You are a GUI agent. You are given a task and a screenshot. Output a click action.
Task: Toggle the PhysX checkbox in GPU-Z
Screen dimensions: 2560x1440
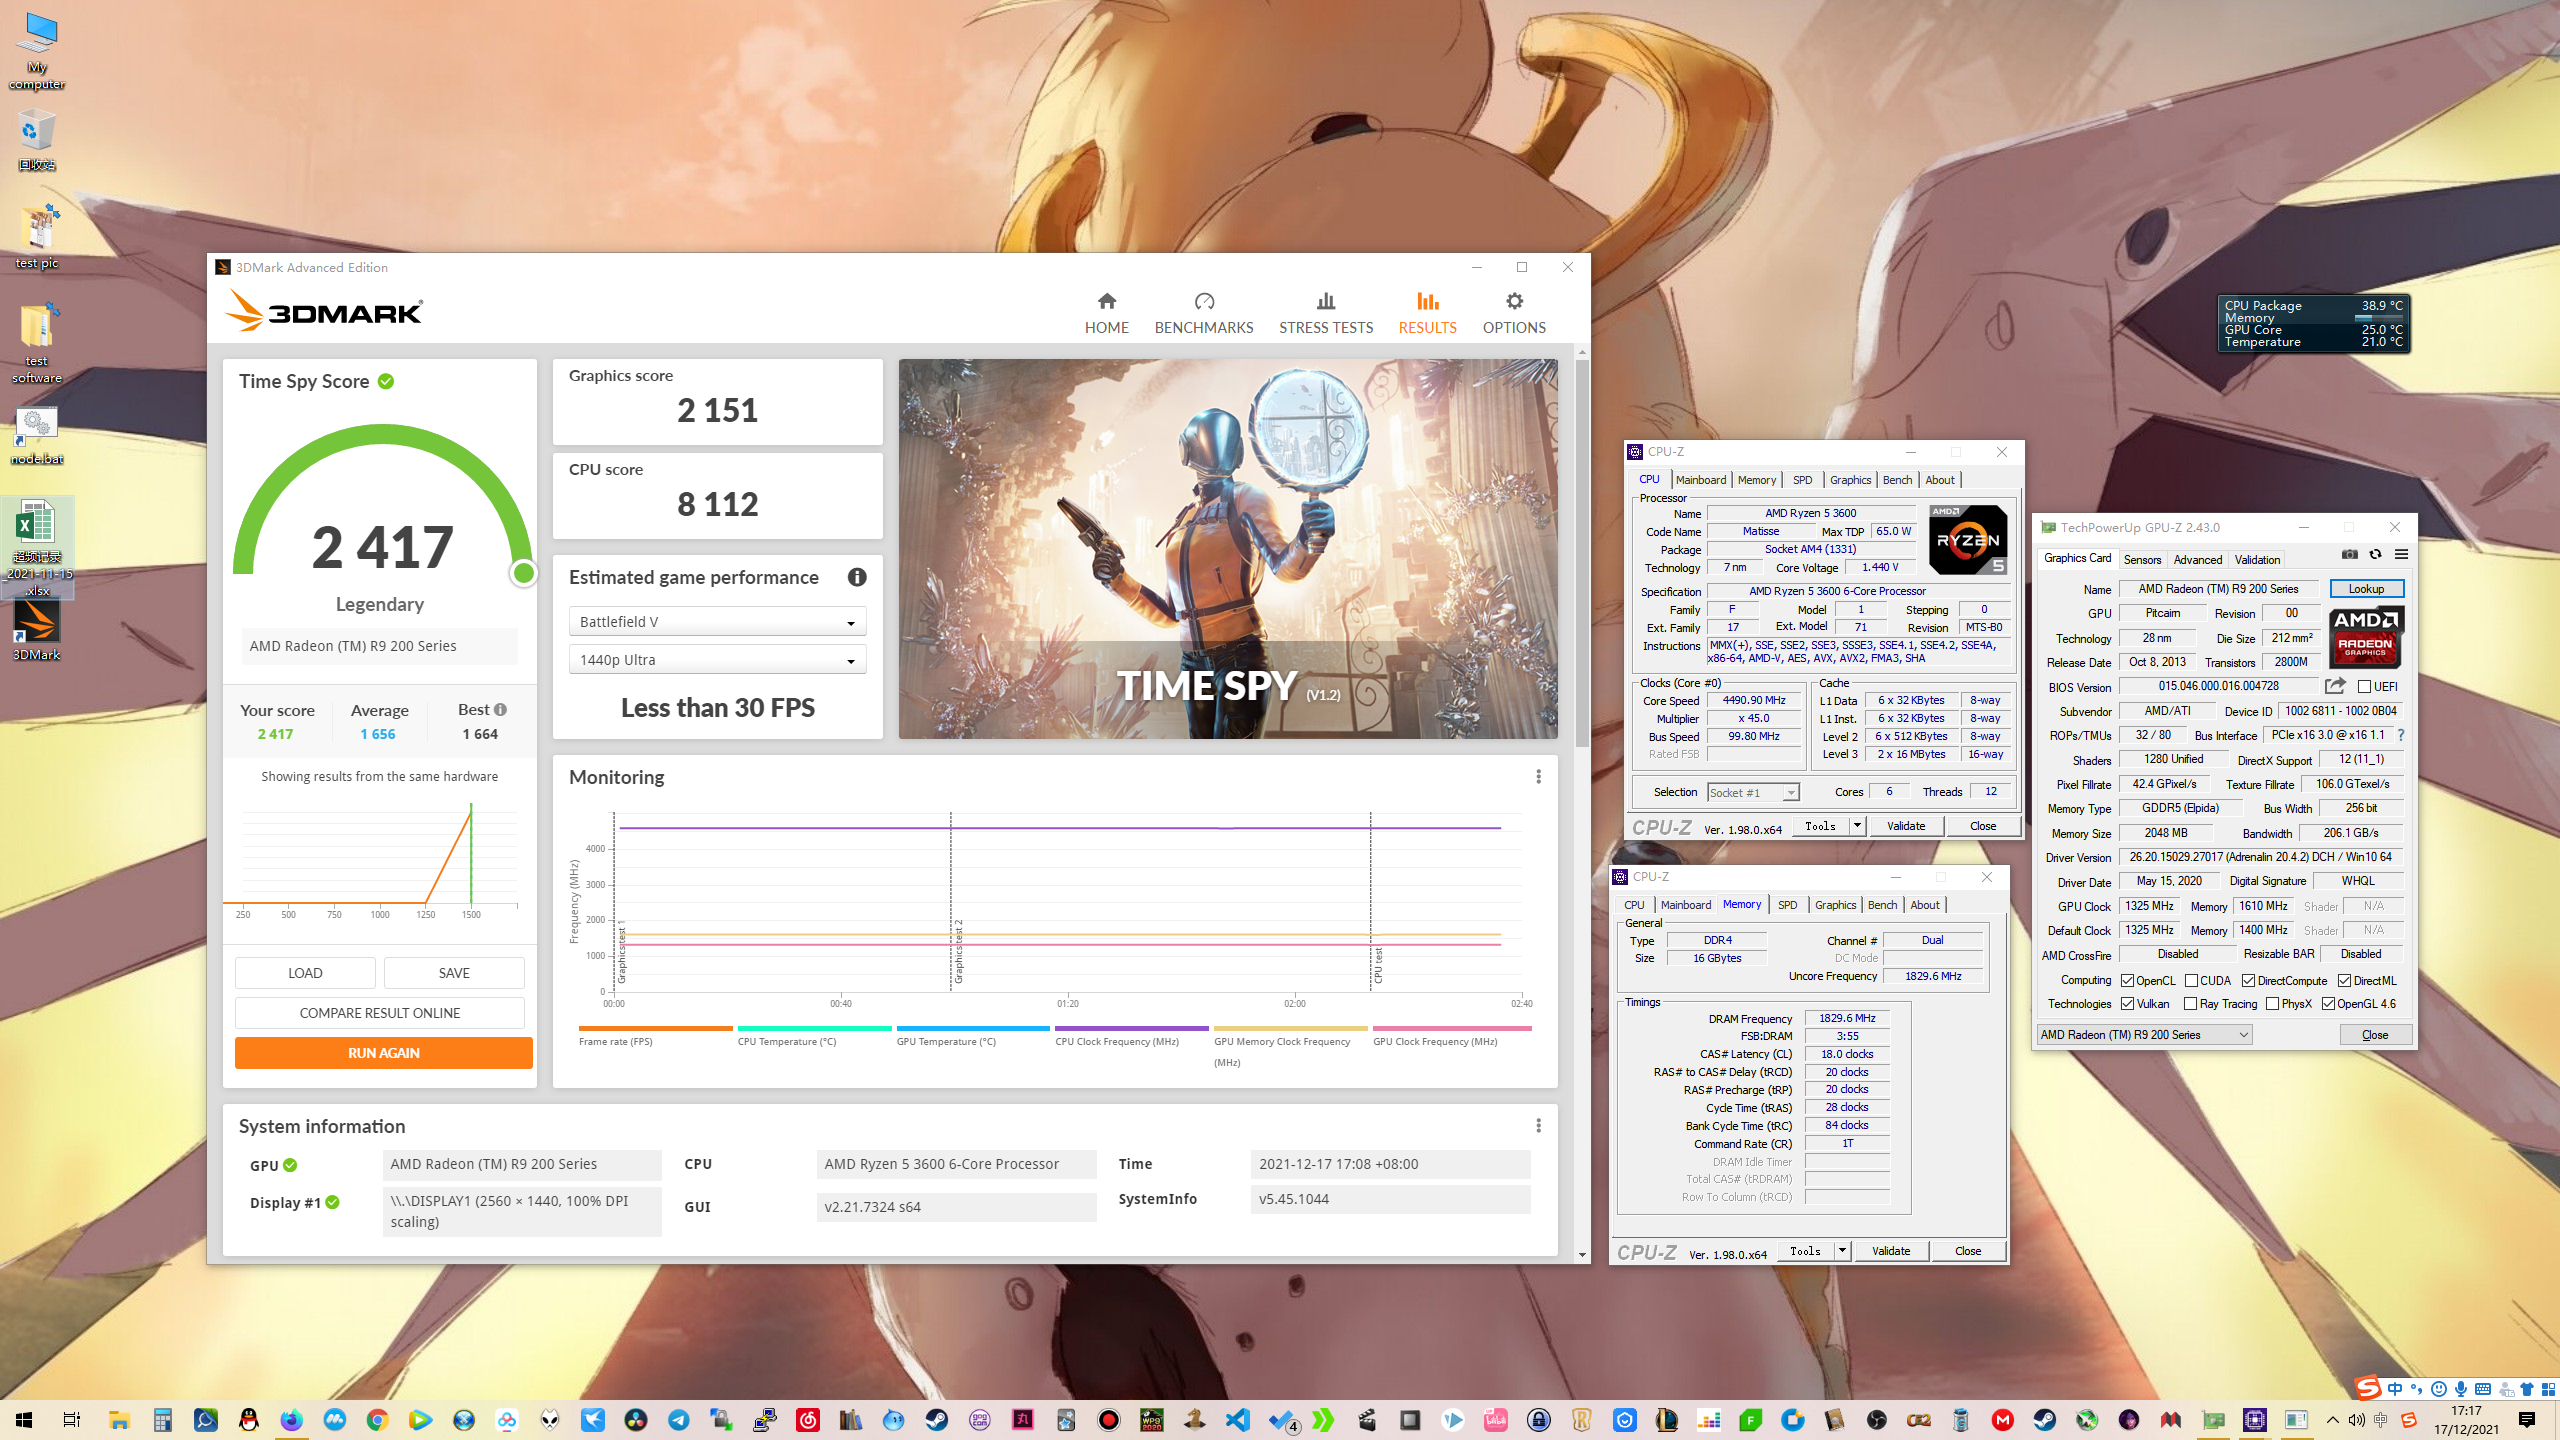[2273, 1004]
